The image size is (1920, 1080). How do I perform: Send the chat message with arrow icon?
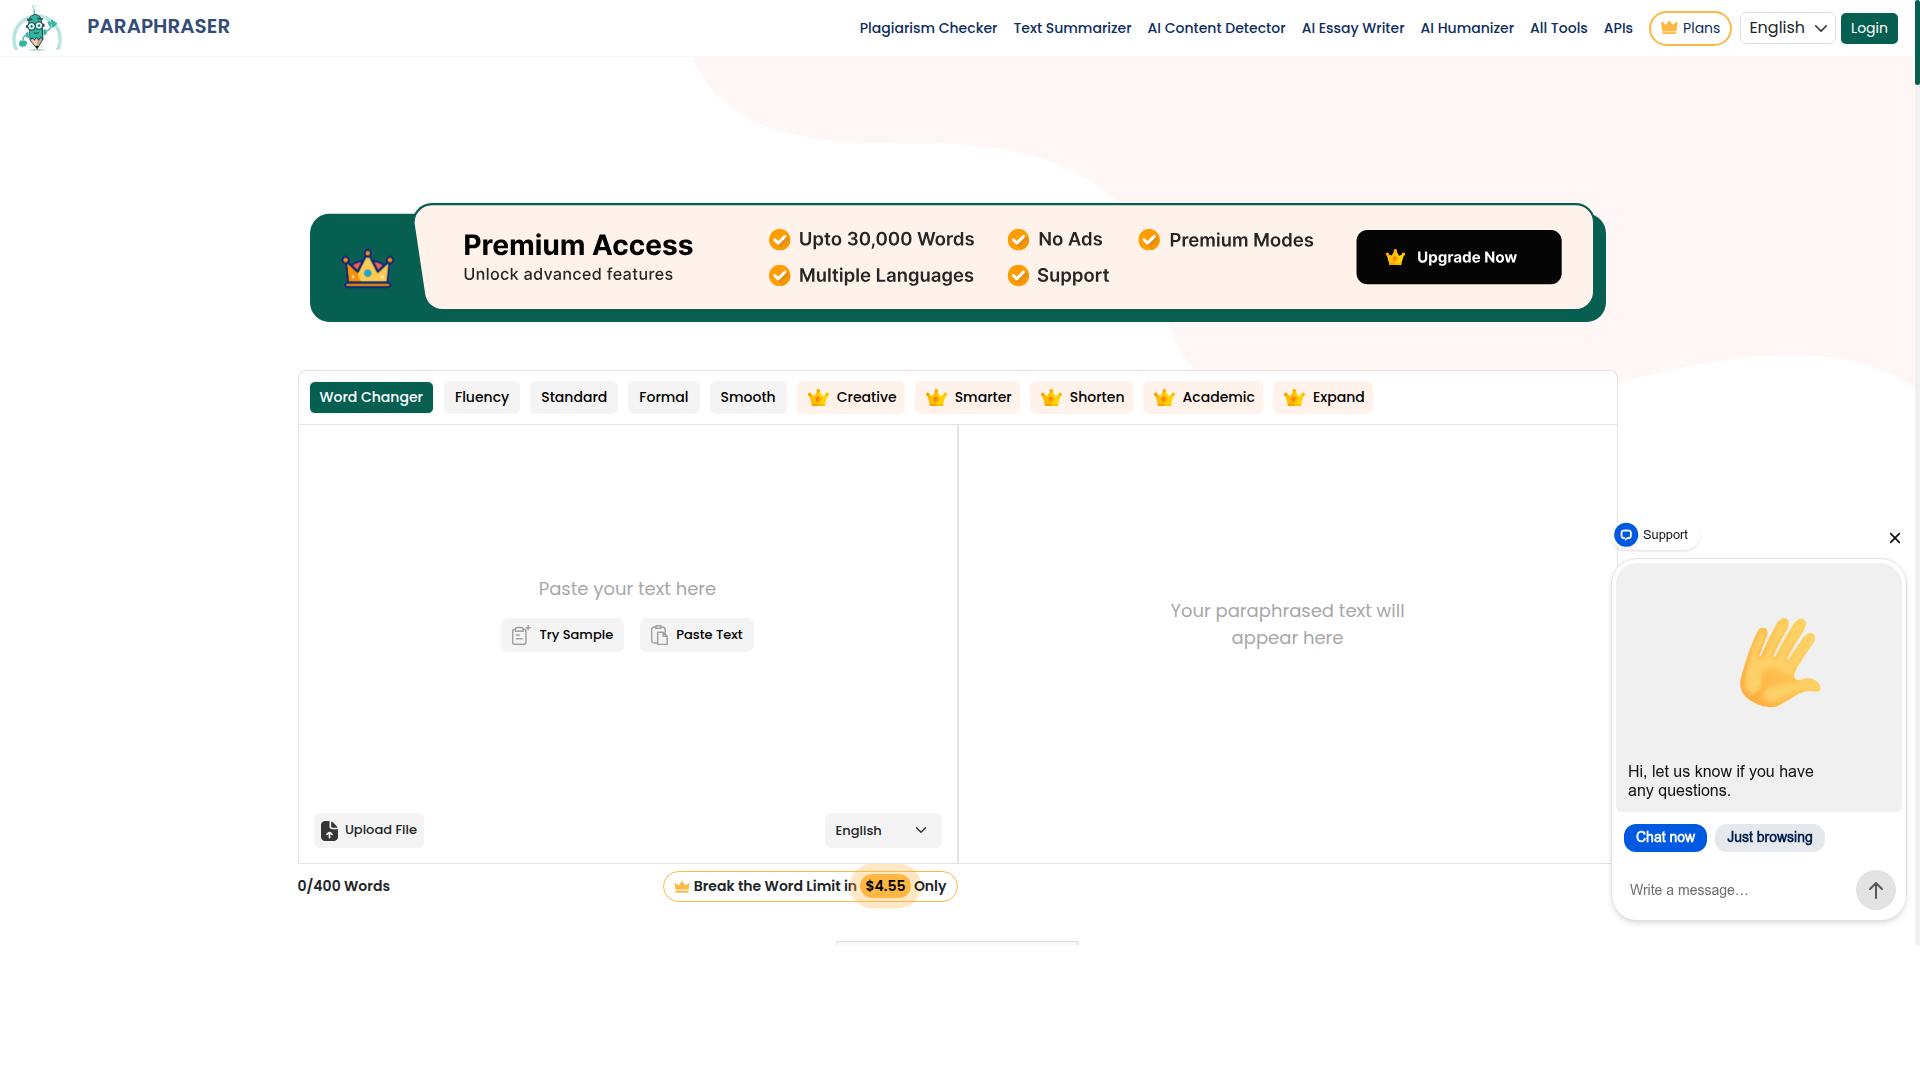click(1875, 890)
